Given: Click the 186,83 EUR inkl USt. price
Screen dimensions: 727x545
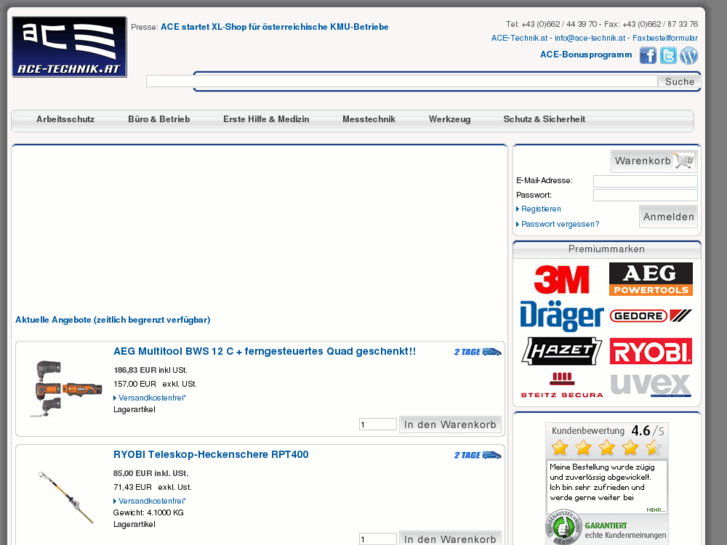Looking at the screenshot, I should [x=150, y=370].
